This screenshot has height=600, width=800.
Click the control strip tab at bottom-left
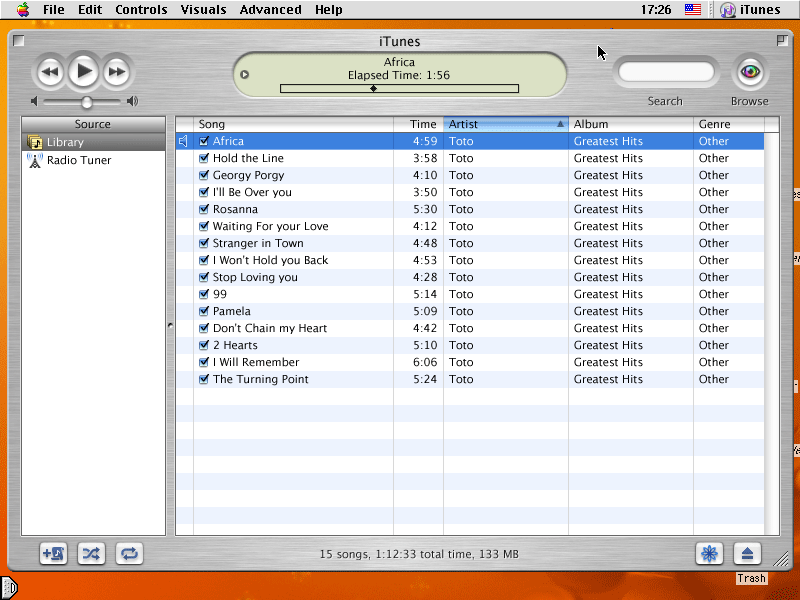(x=9, y=588)
